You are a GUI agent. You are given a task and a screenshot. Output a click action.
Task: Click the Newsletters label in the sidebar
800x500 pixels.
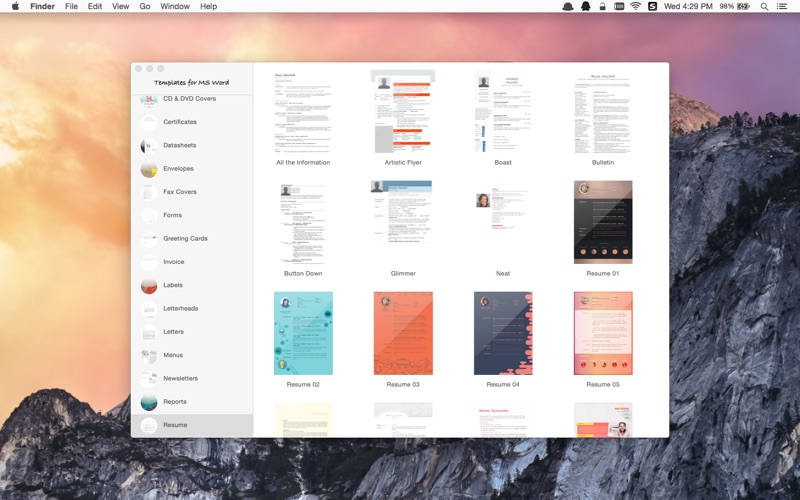click(x=181, y=378)
